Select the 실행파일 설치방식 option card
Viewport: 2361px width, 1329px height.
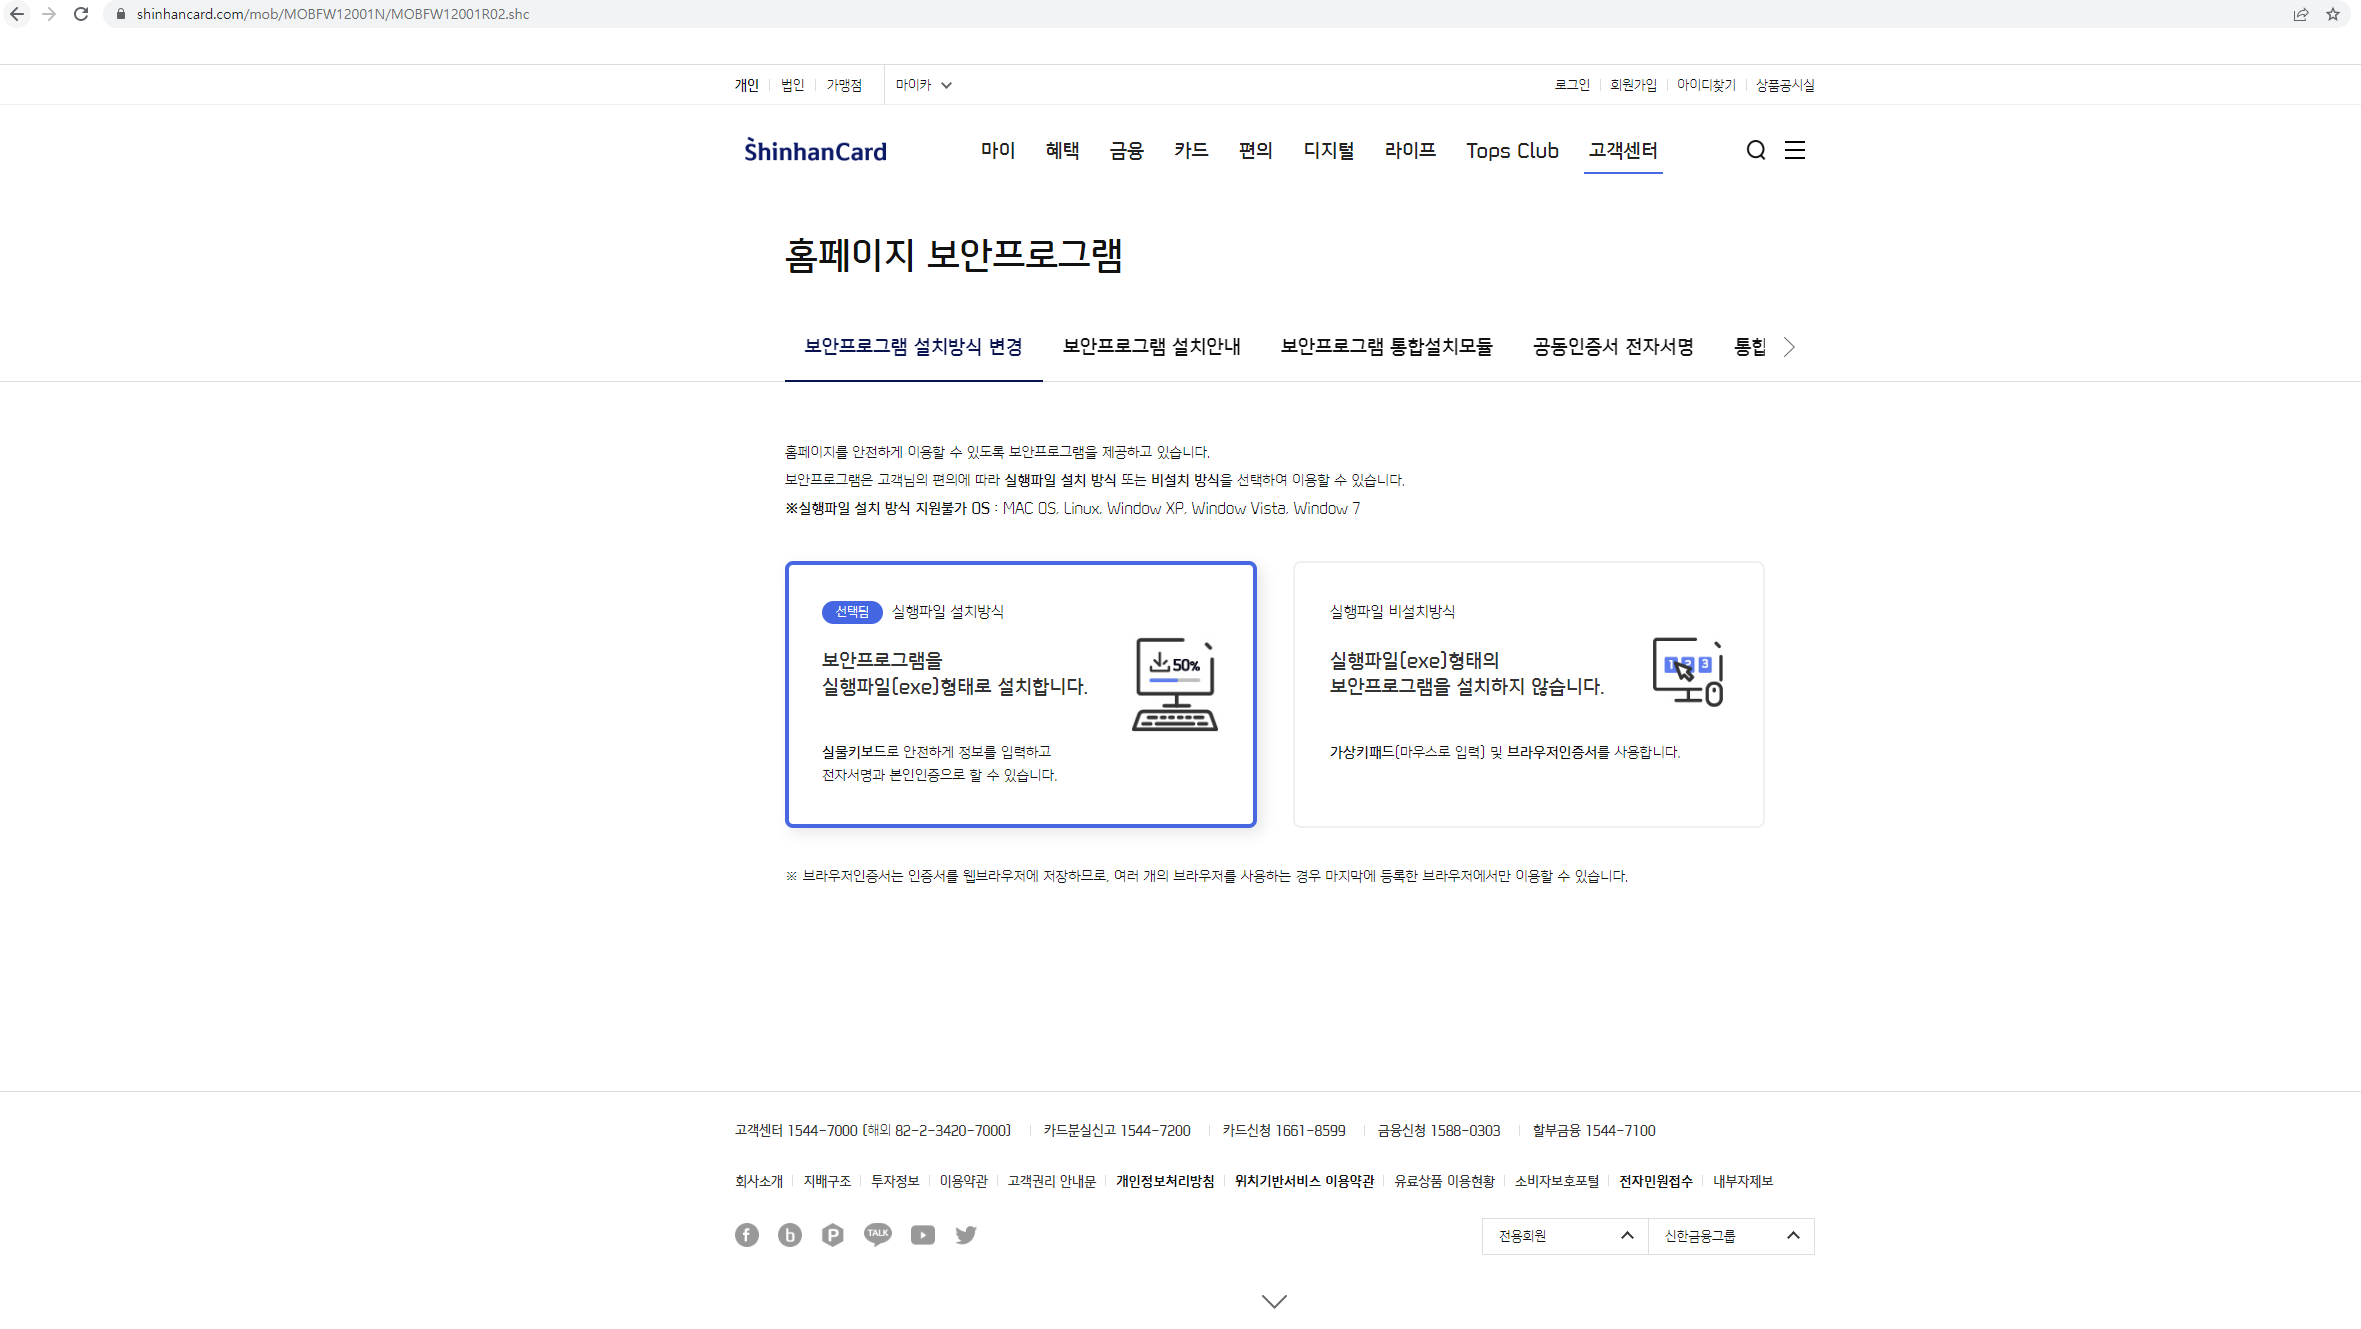pyautogui.click(x=1020, y=694)
